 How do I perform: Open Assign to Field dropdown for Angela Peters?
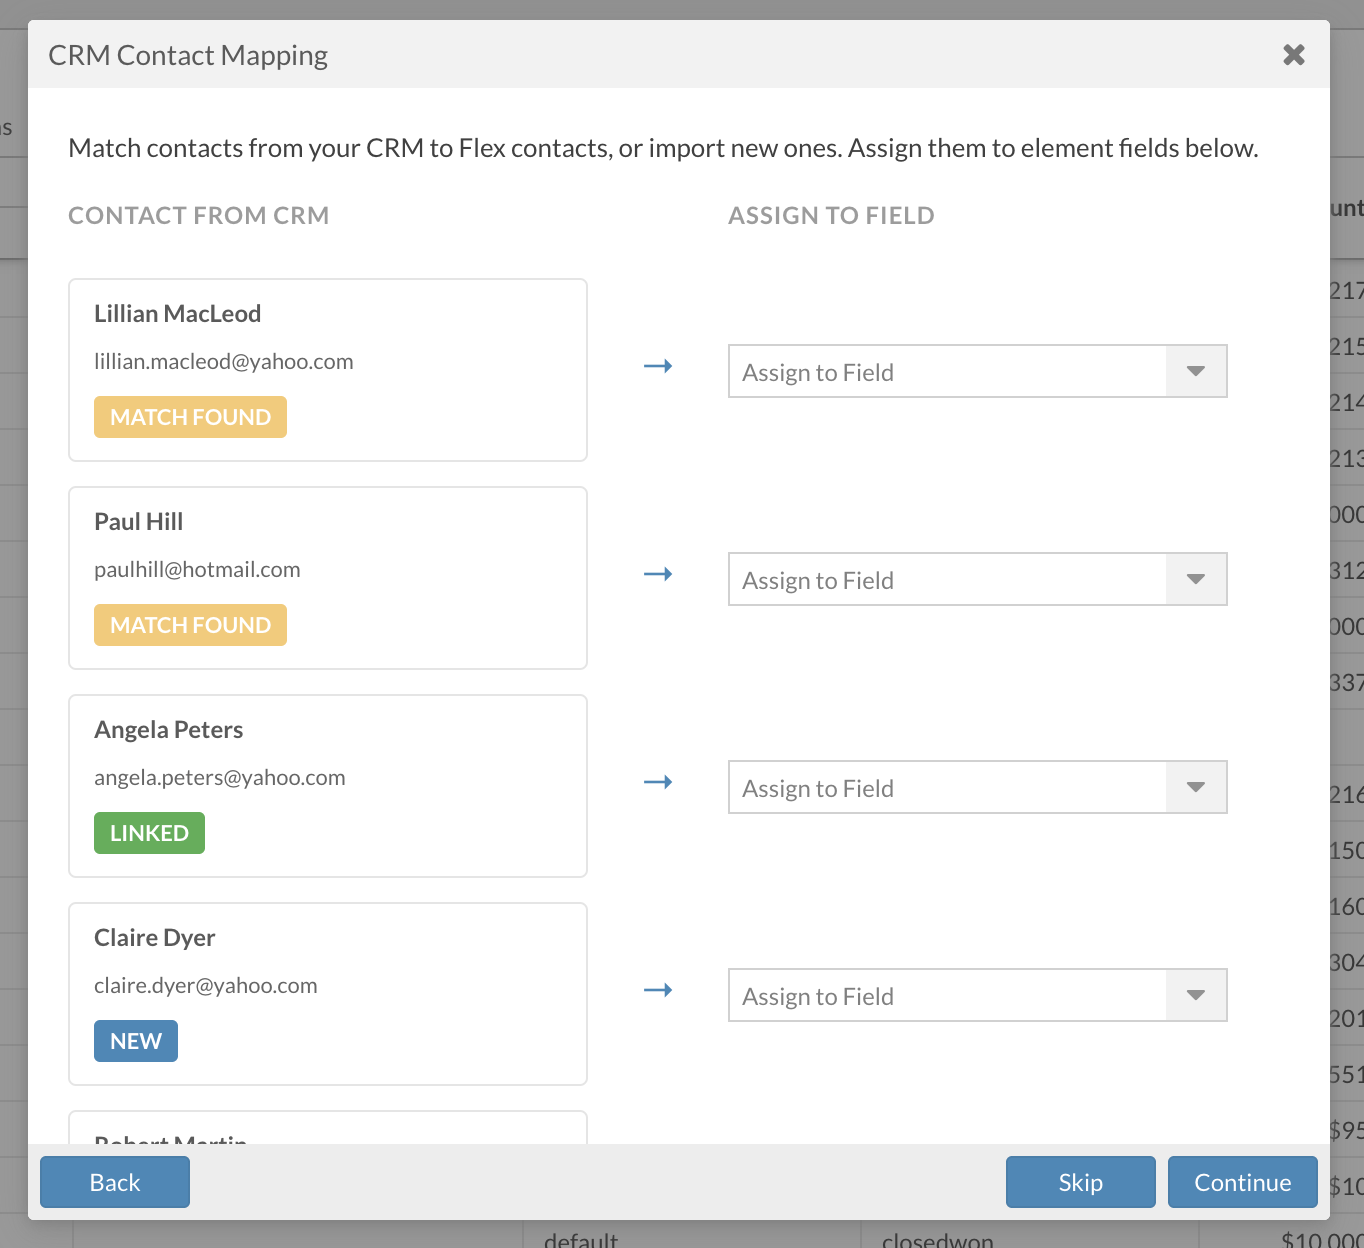point(977,788)
